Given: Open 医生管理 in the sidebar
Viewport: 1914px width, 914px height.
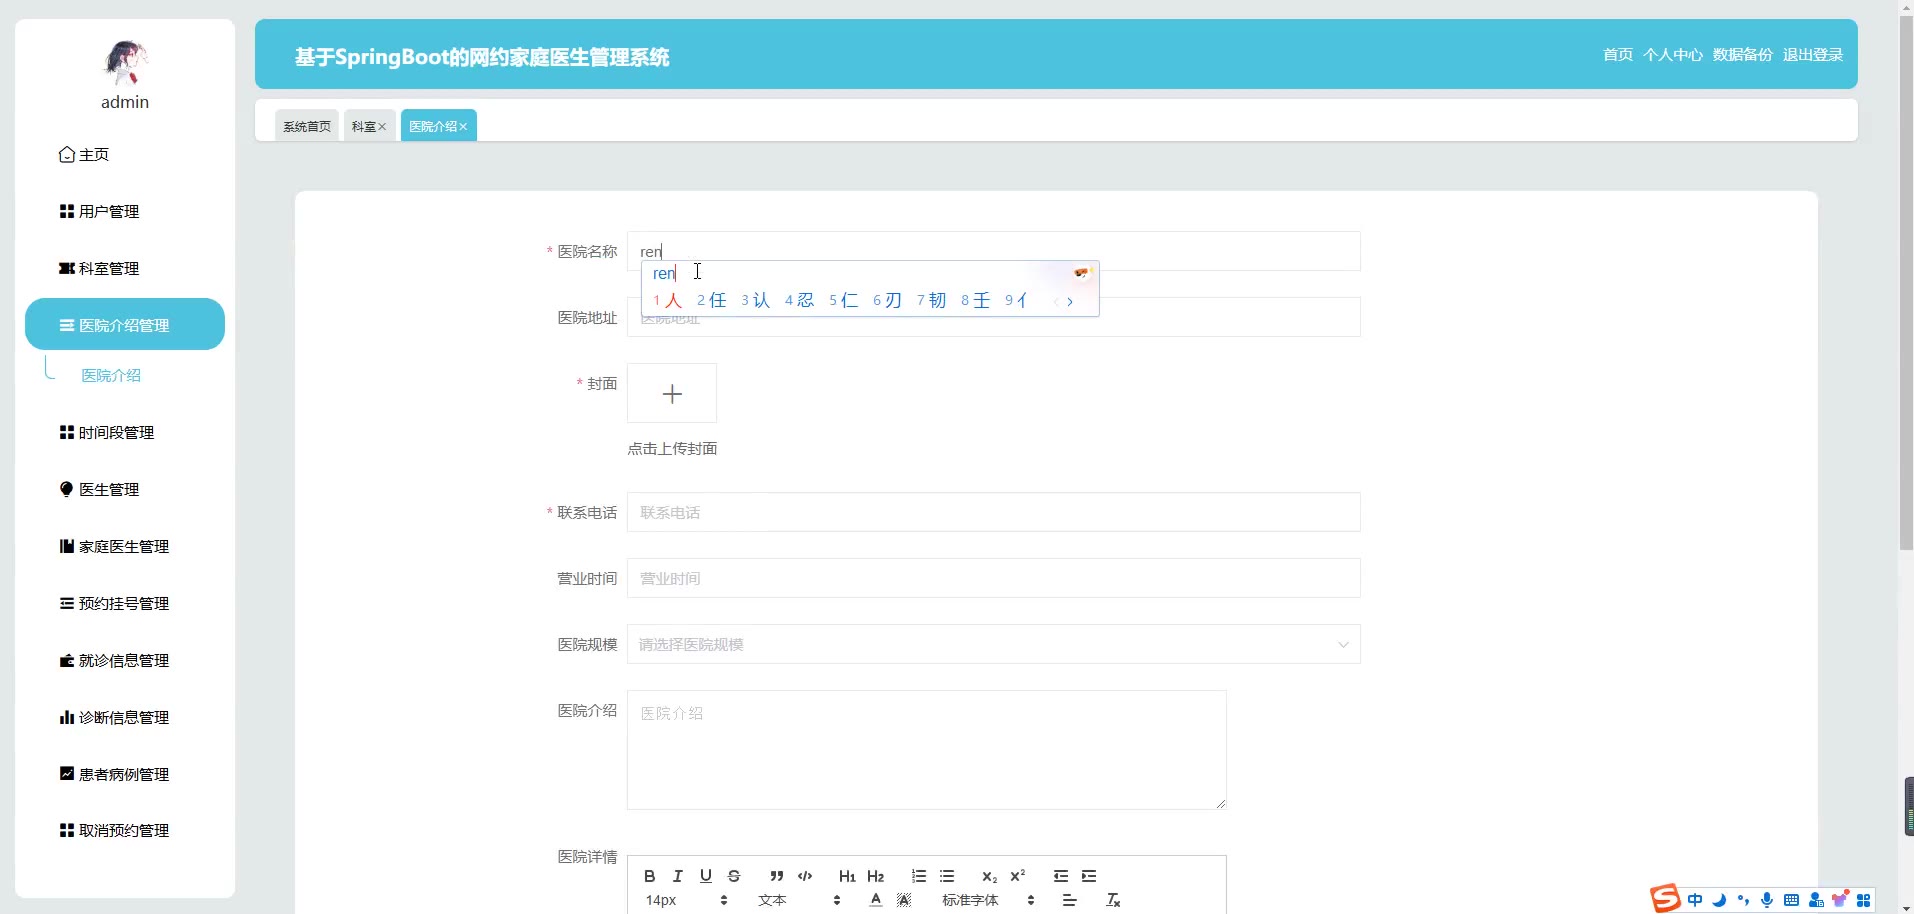Looking at the screenshot, I should click(x=109, y=490).
